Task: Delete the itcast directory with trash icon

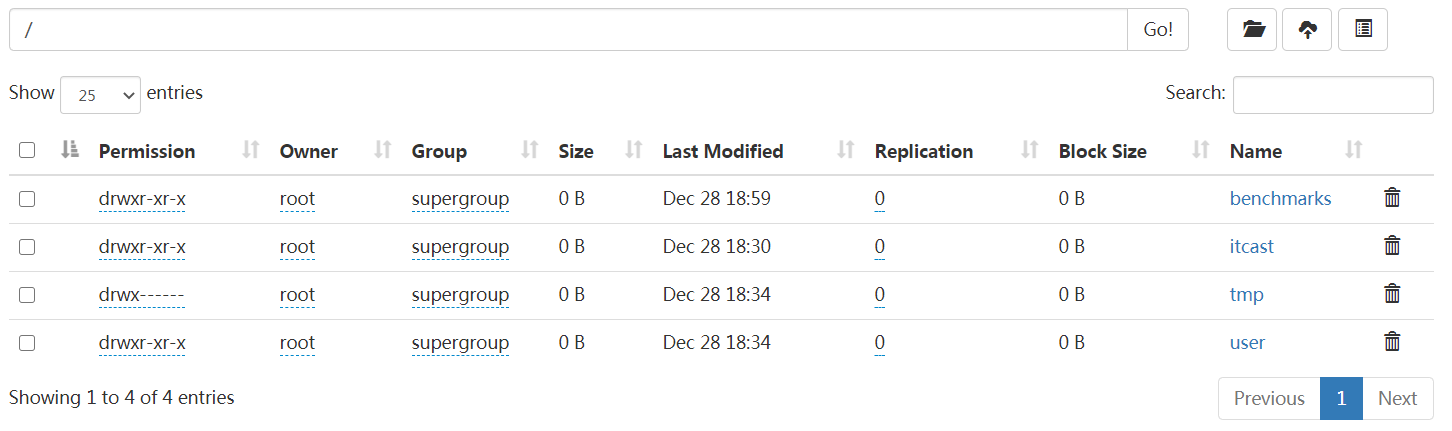Action: [1391, 246]
